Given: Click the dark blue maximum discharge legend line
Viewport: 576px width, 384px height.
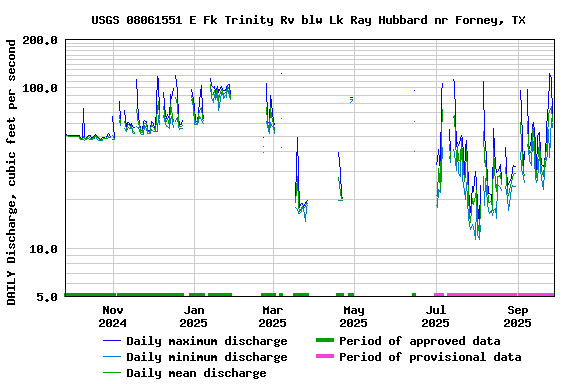Looking at the screenshot, I should click(x=112, y=341).
